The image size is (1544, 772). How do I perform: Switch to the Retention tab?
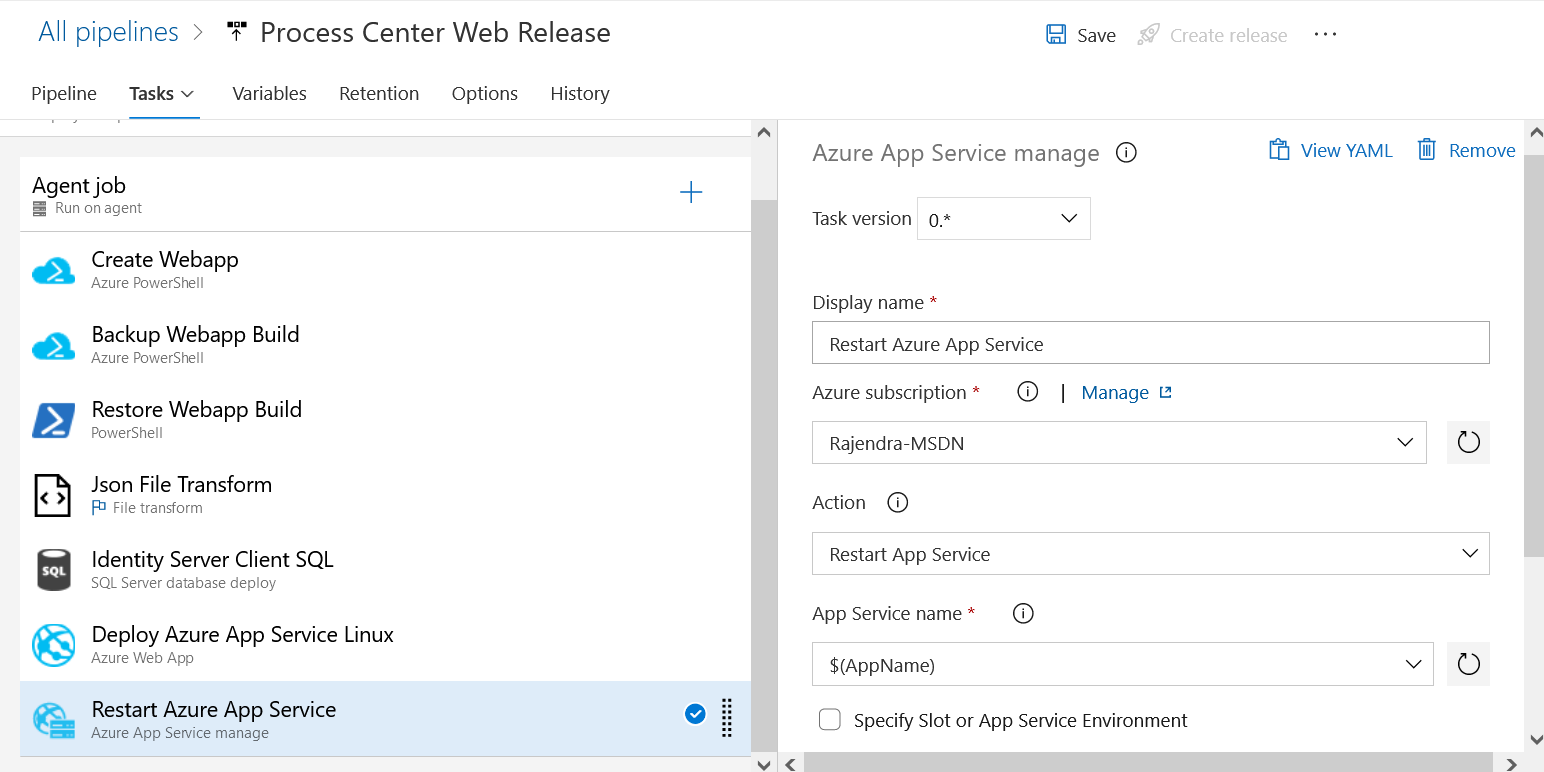379,93
